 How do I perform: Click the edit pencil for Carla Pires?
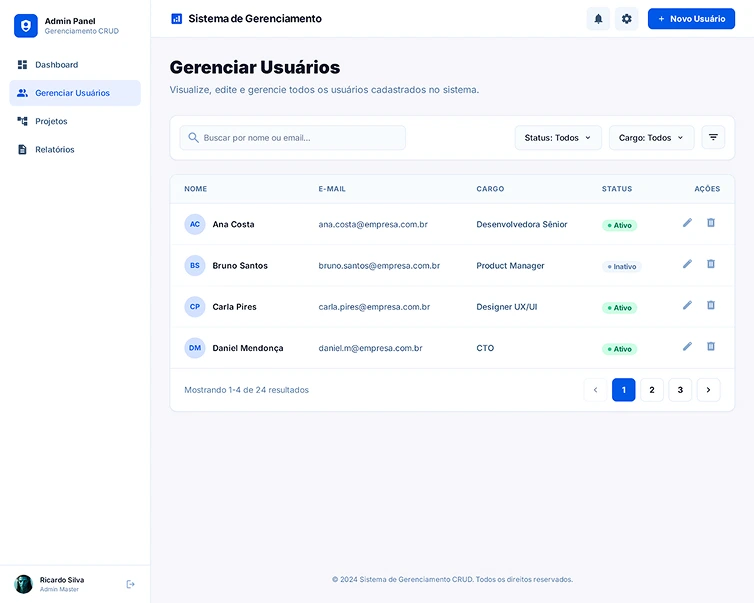point(687,305)
